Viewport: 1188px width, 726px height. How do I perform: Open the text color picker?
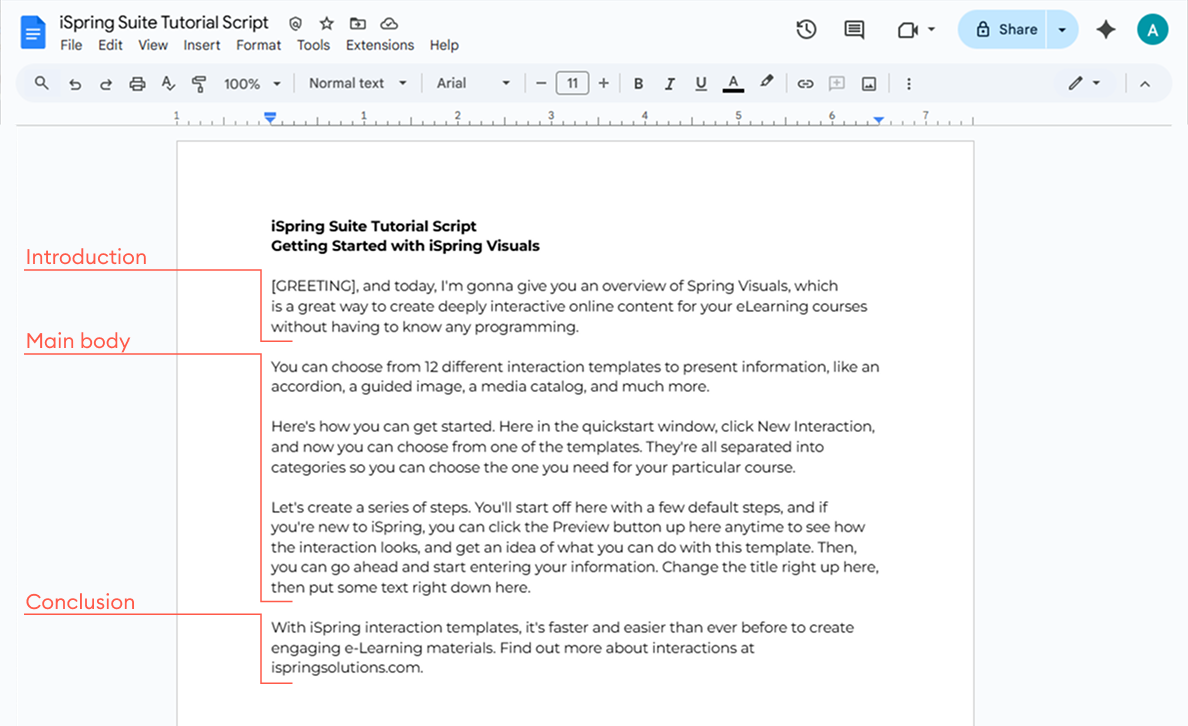pos(733,83)
